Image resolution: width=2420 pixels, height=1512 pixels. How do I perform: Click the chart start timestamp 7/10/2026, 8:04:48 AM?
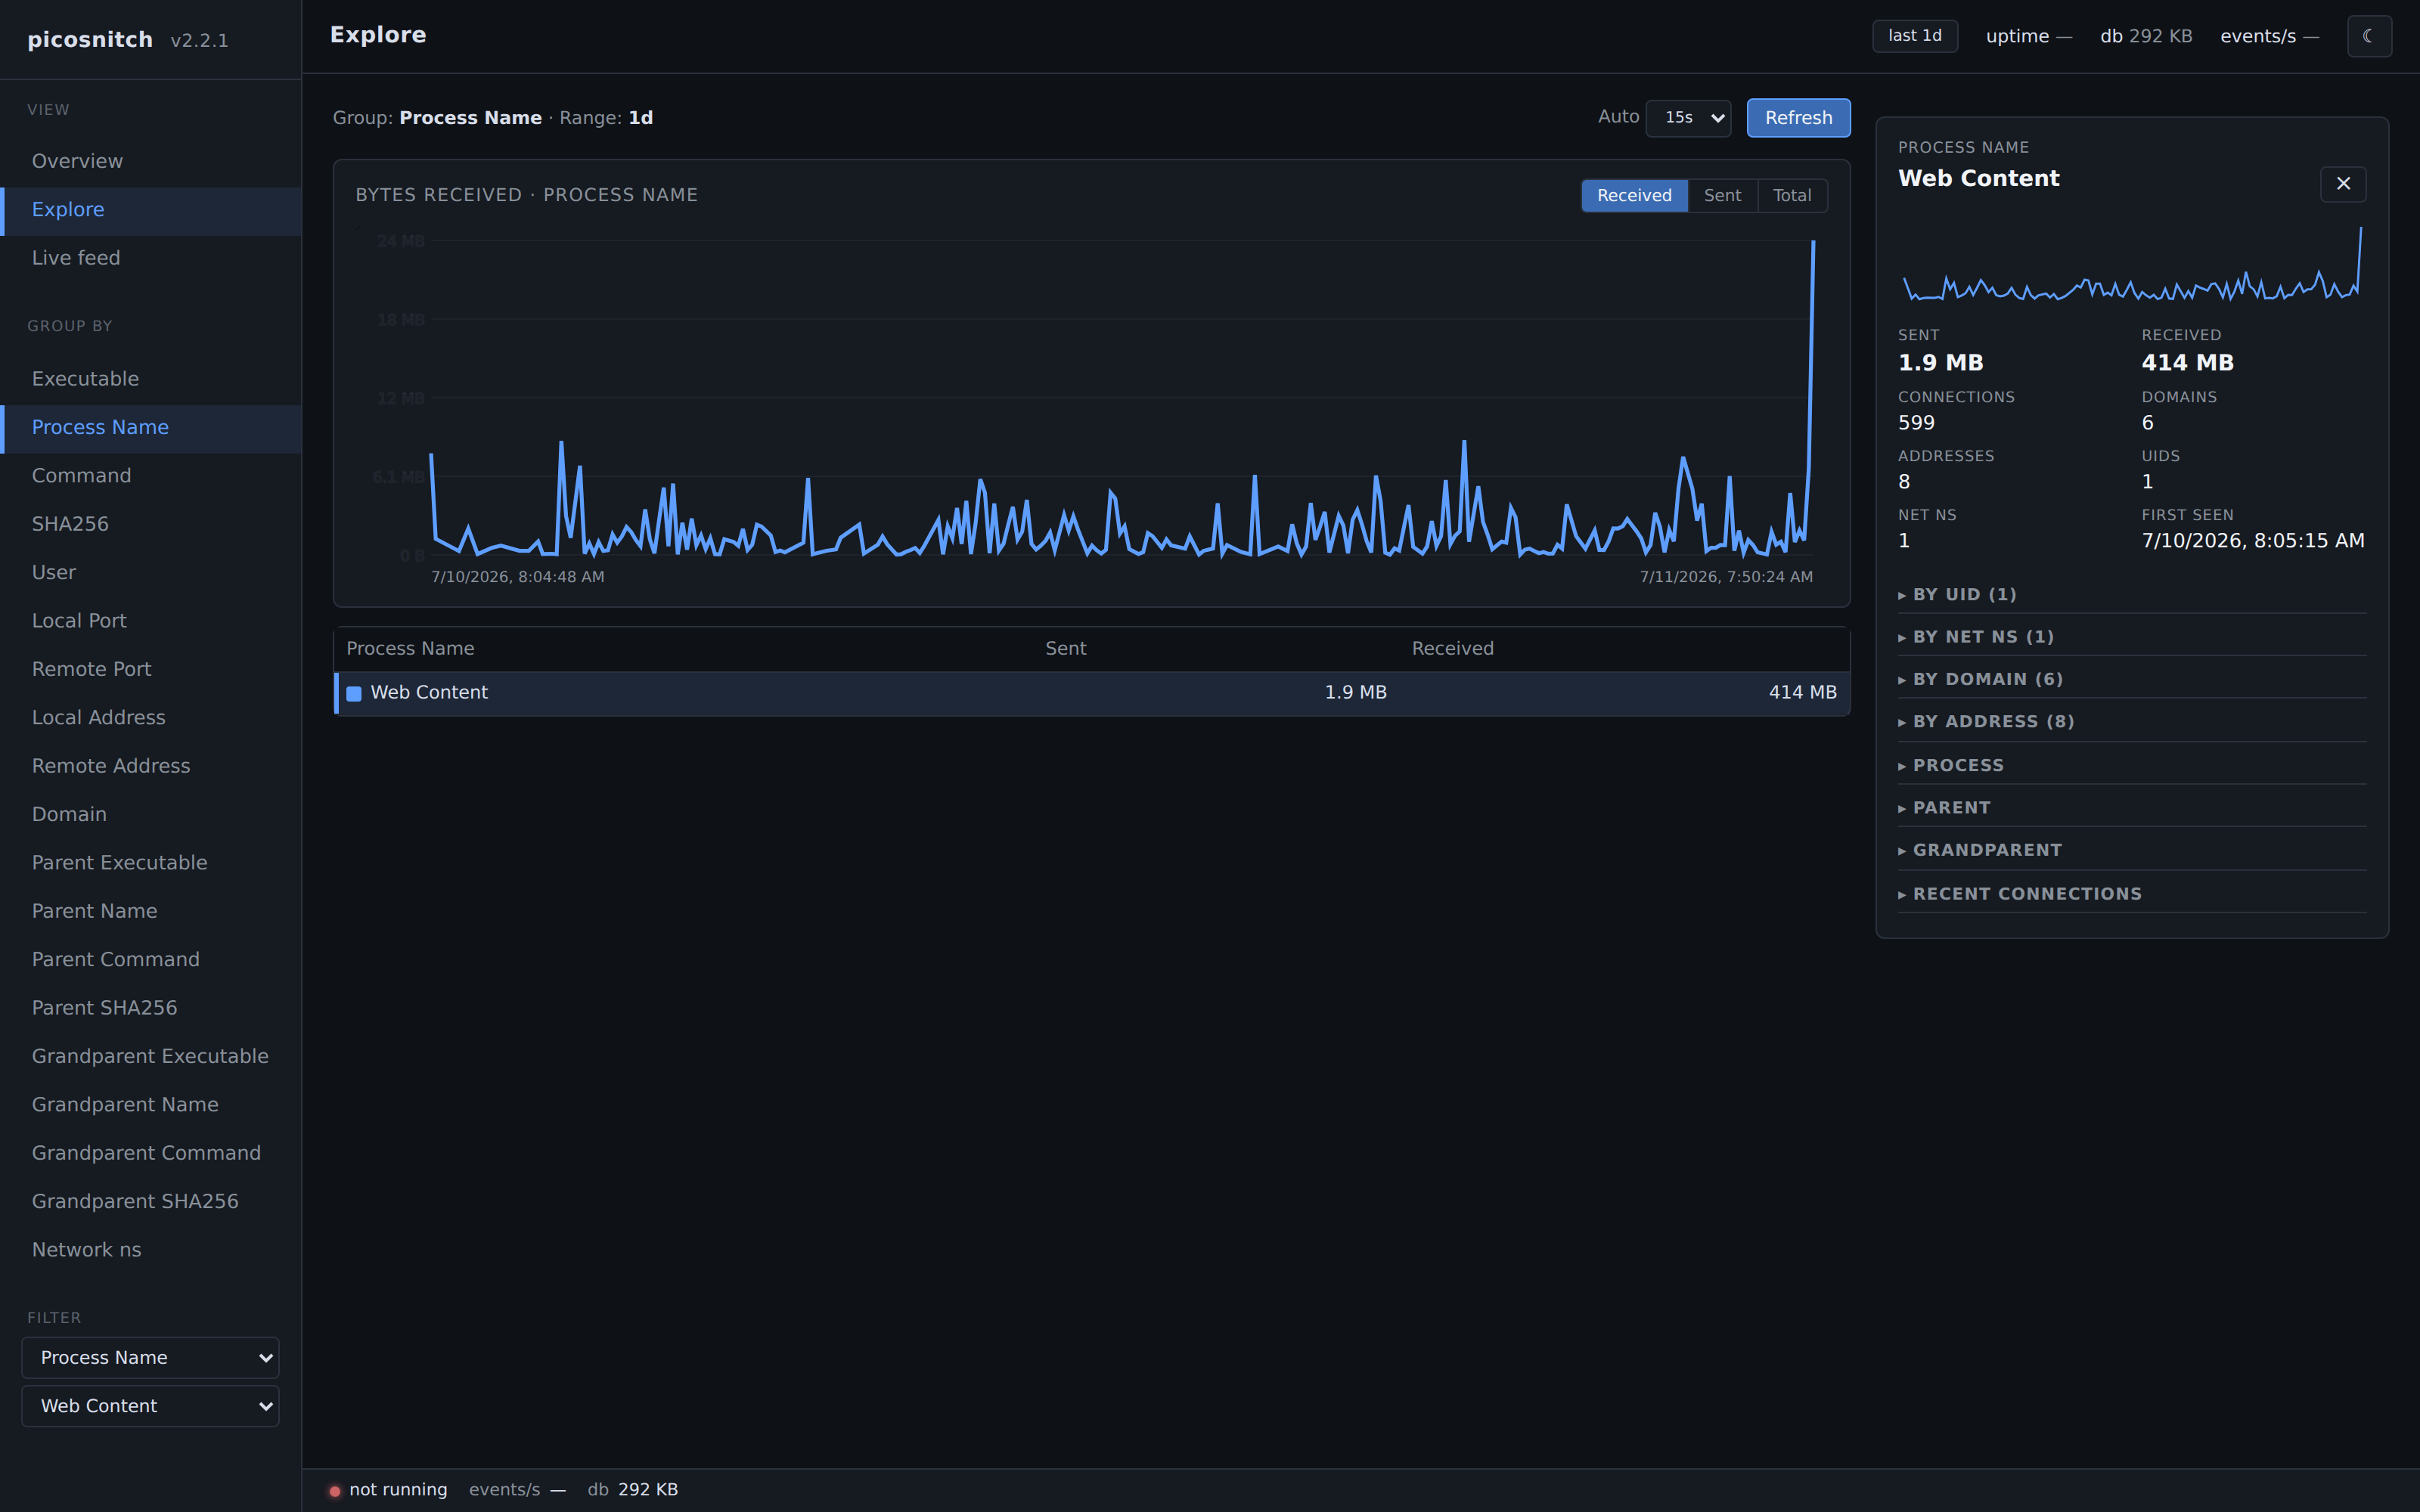(517, 577)
